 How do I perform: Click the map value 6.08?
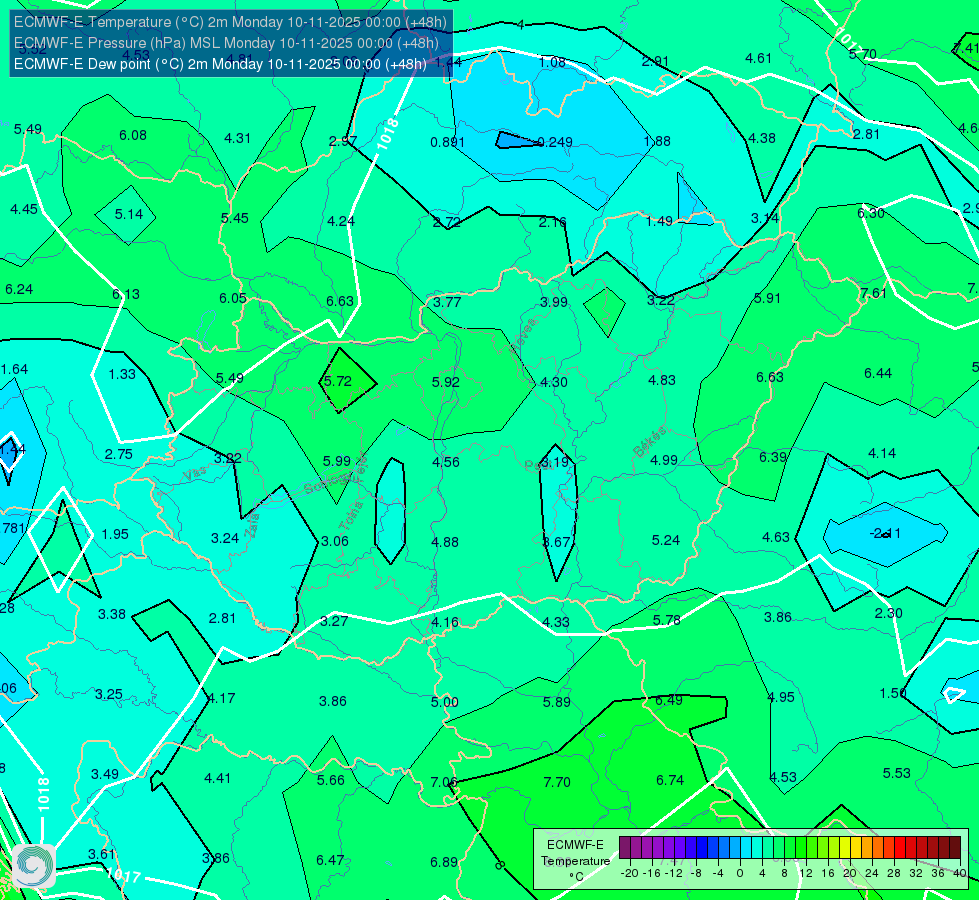pos(133,136)
